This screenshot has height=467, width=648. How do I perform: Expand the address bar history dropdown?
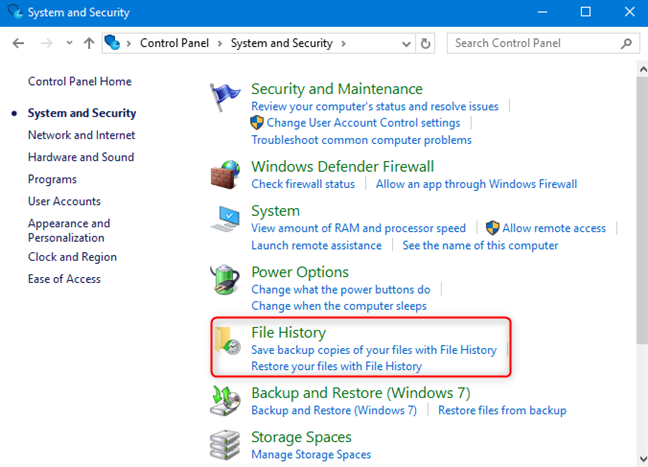coord(406,43)
